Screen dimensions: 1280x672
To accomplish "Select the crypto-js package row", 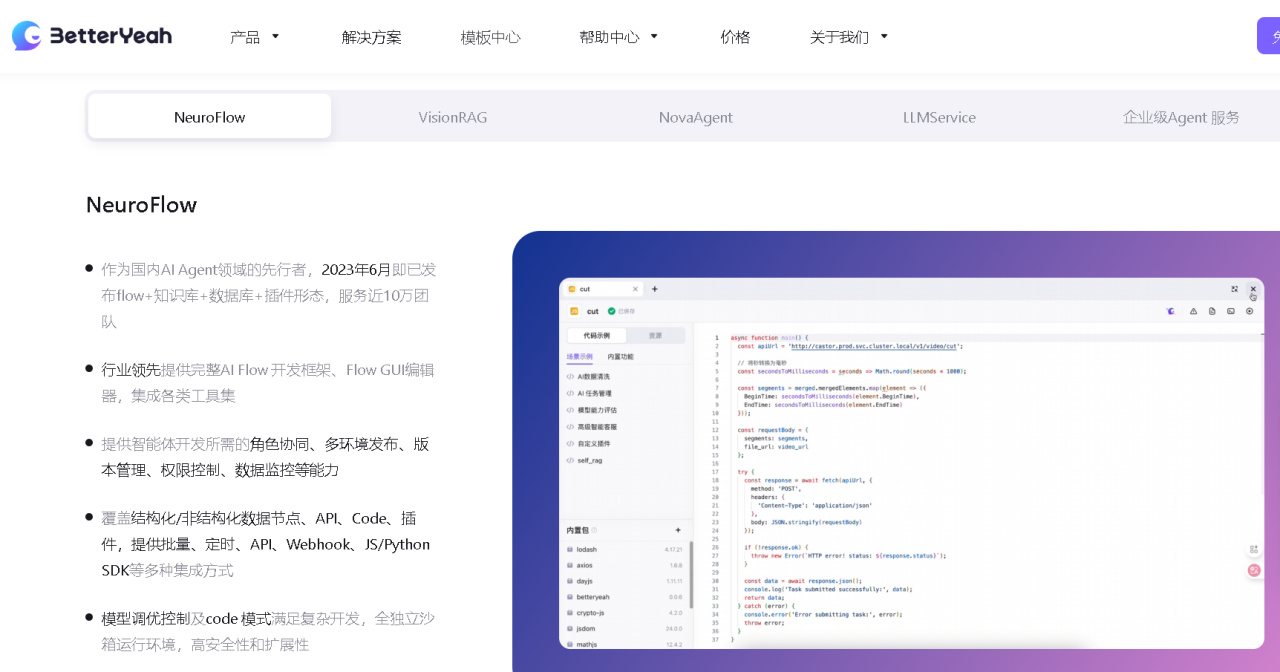I will [x=625, y=612].
